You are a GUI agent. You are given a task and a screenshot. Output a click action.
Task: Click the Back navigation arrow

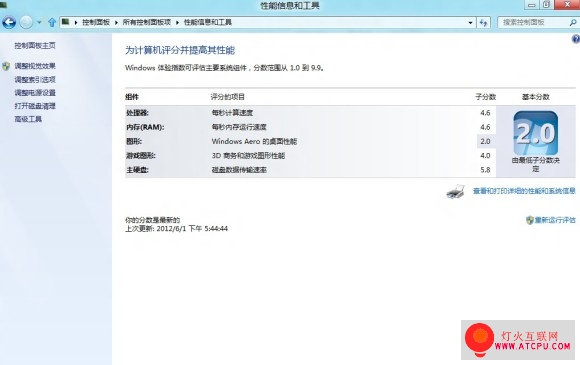pos(9,23)
